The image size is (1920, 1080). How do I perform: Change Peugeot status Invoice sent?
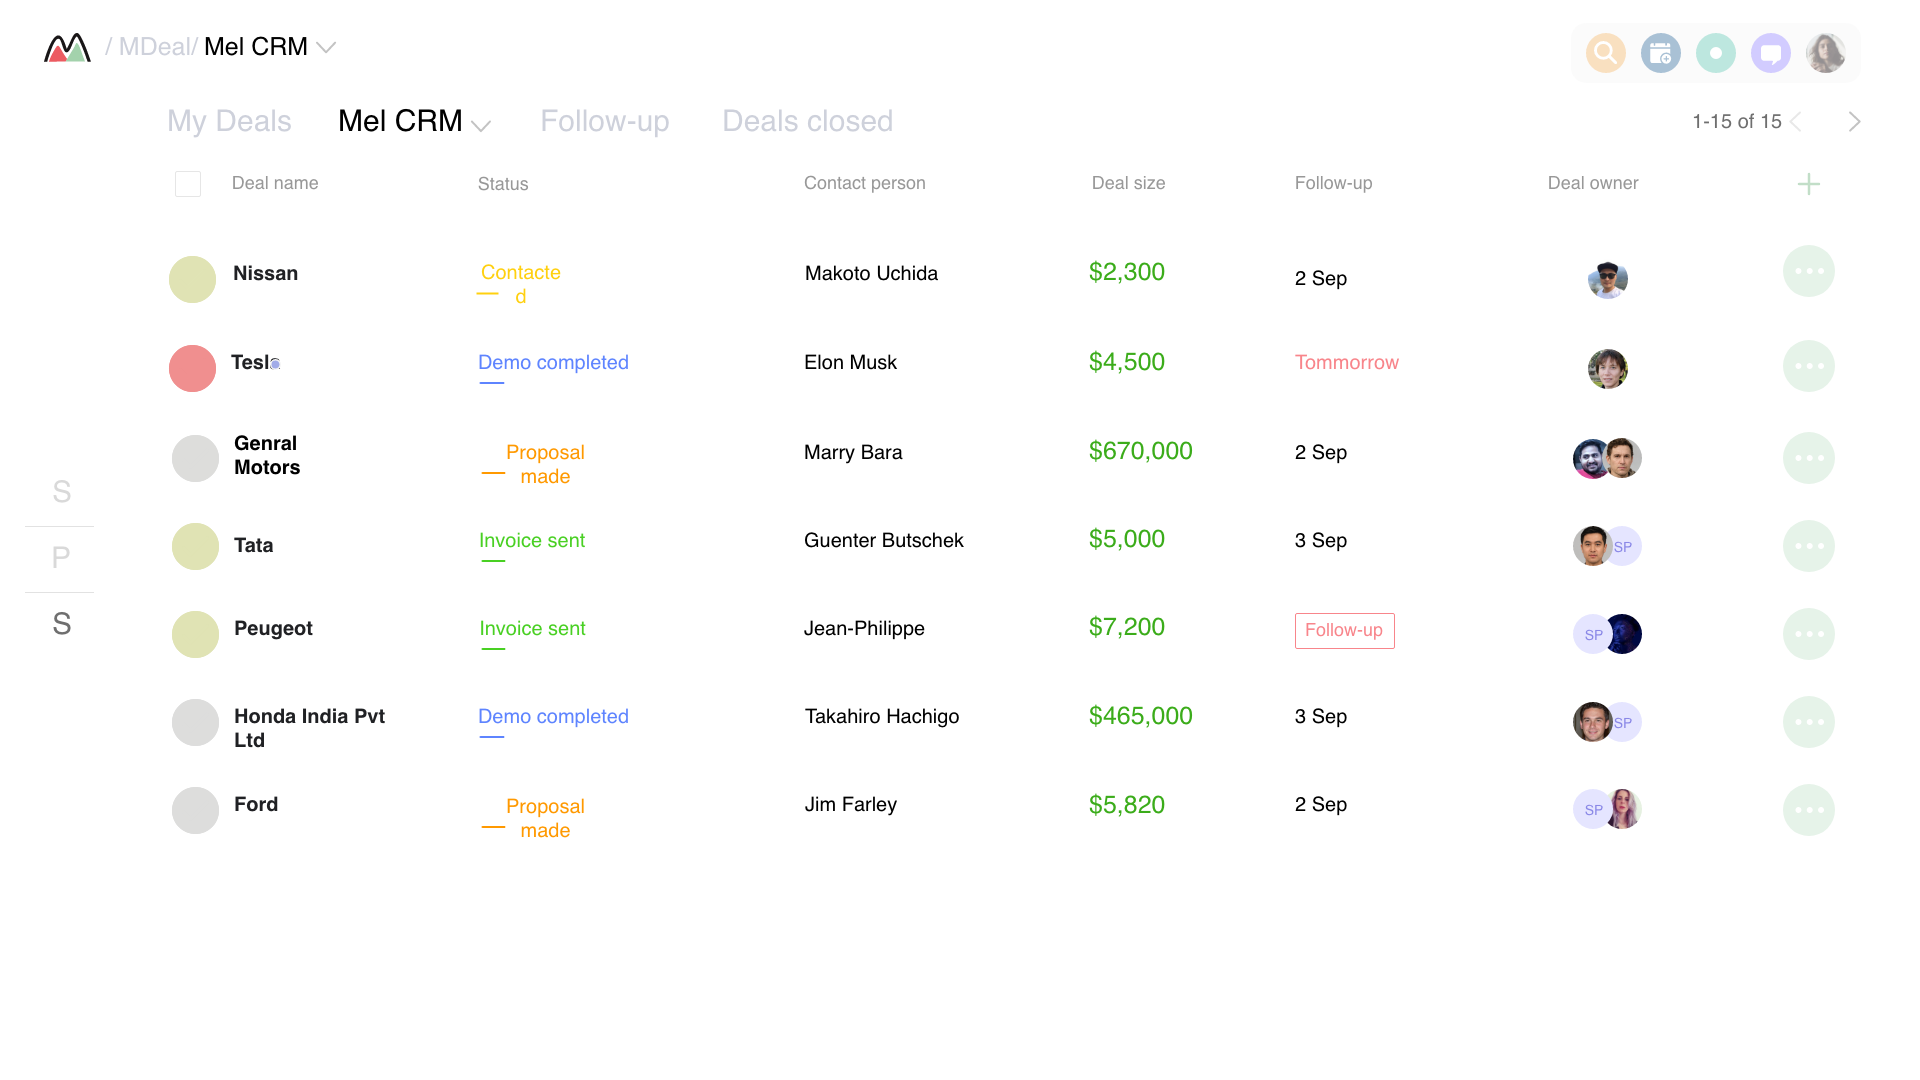(532, 629)
